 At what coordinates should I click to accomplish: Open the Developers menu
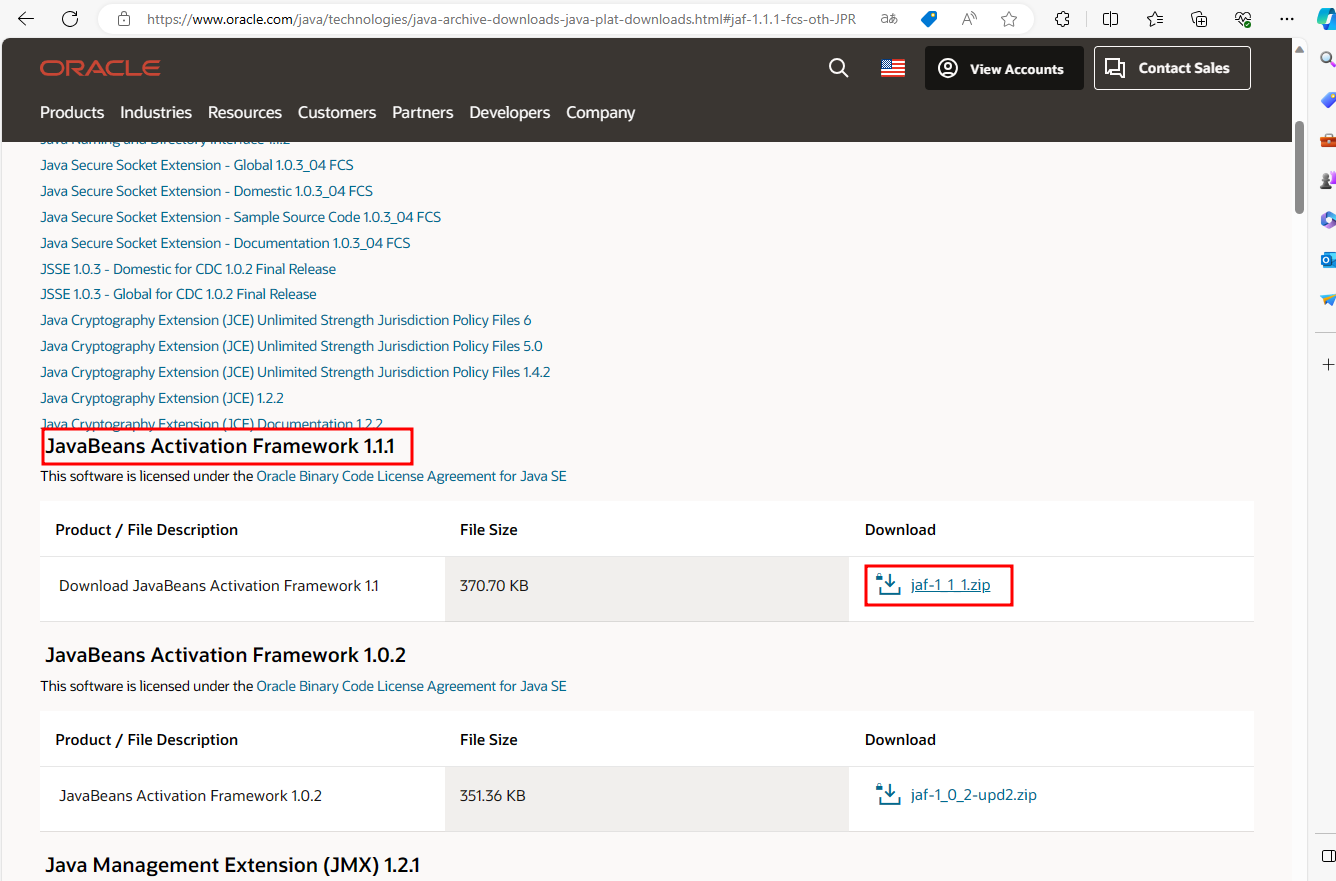pyautogui.click(x=510, y=112)
